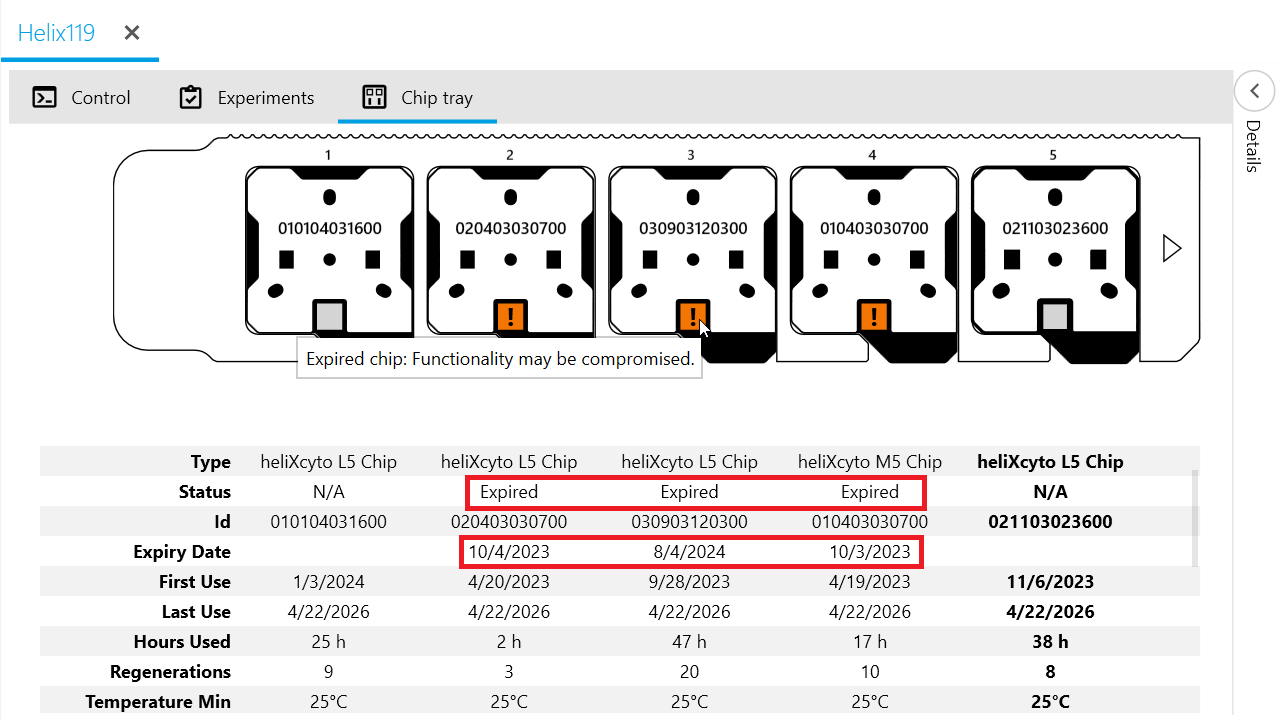The width and height of the screenshot is (1280, 720).
Task: Click bold Id cell 021103023600 in the table
Action: pos(1050,522)
